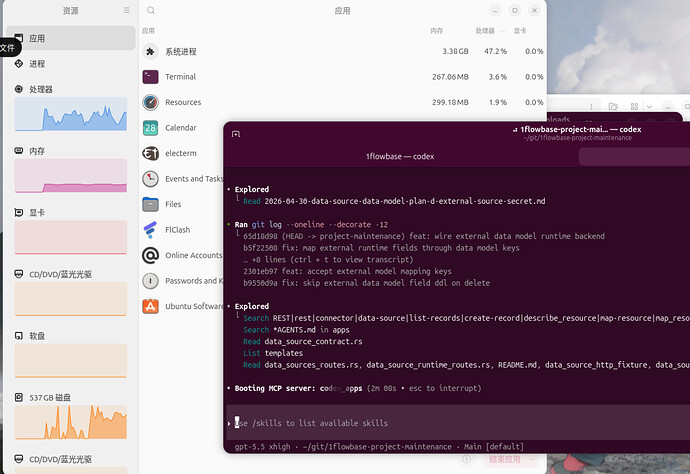This screenshot has width=690, height=474.
Task: Click the 65d18d98 commit line
Action: (x=424, y=236)
